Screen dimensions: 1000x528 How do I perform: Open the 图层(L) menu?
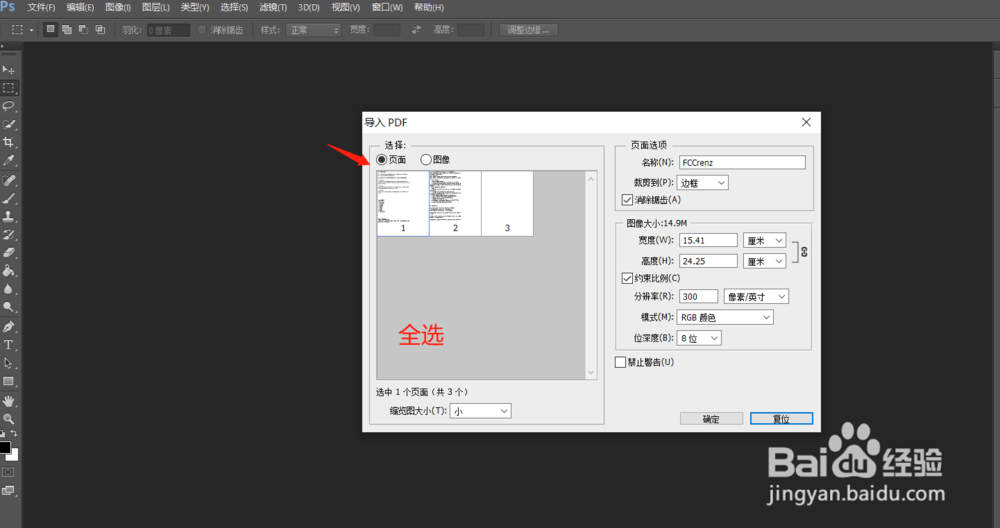tap(156, 8)
